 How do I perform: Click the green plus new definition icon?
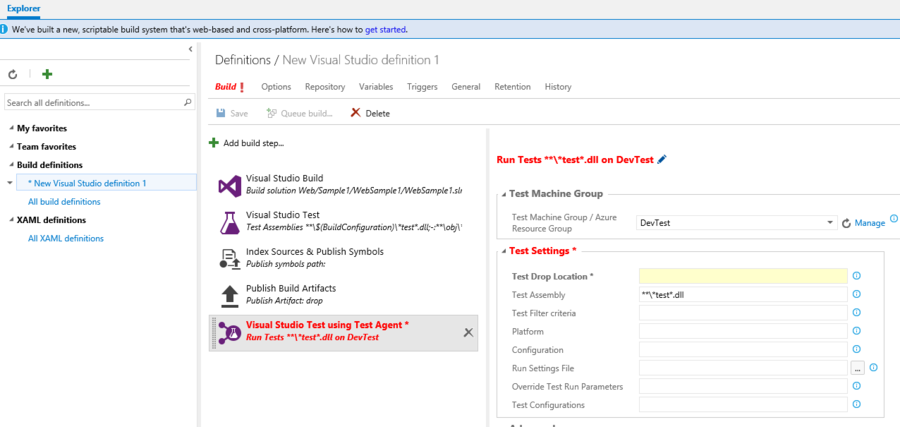tap(48, 74)
